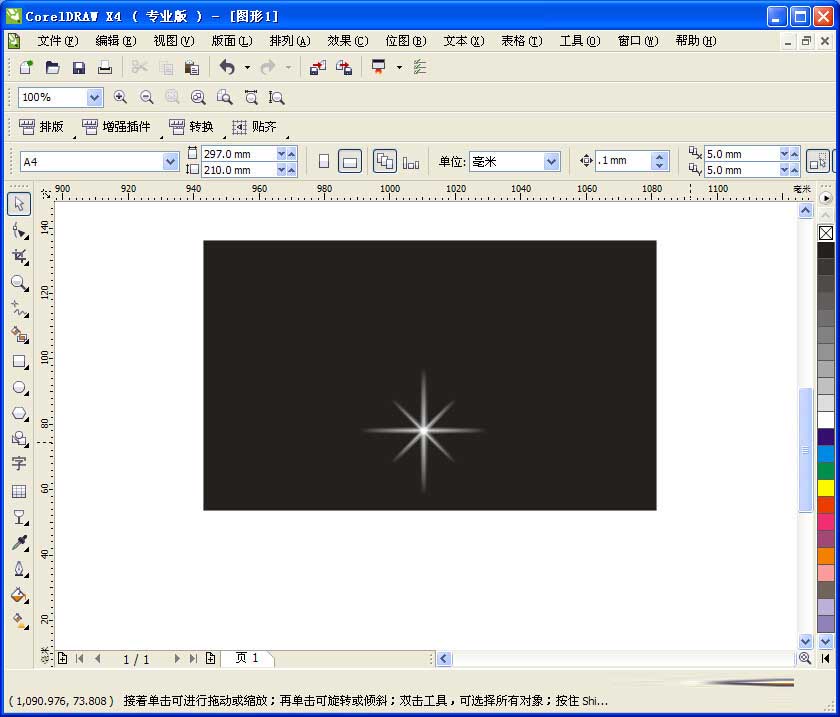Click the vertical scrollbar down arrow
Viewport: 840px width, 717px height.
point(806,642)
